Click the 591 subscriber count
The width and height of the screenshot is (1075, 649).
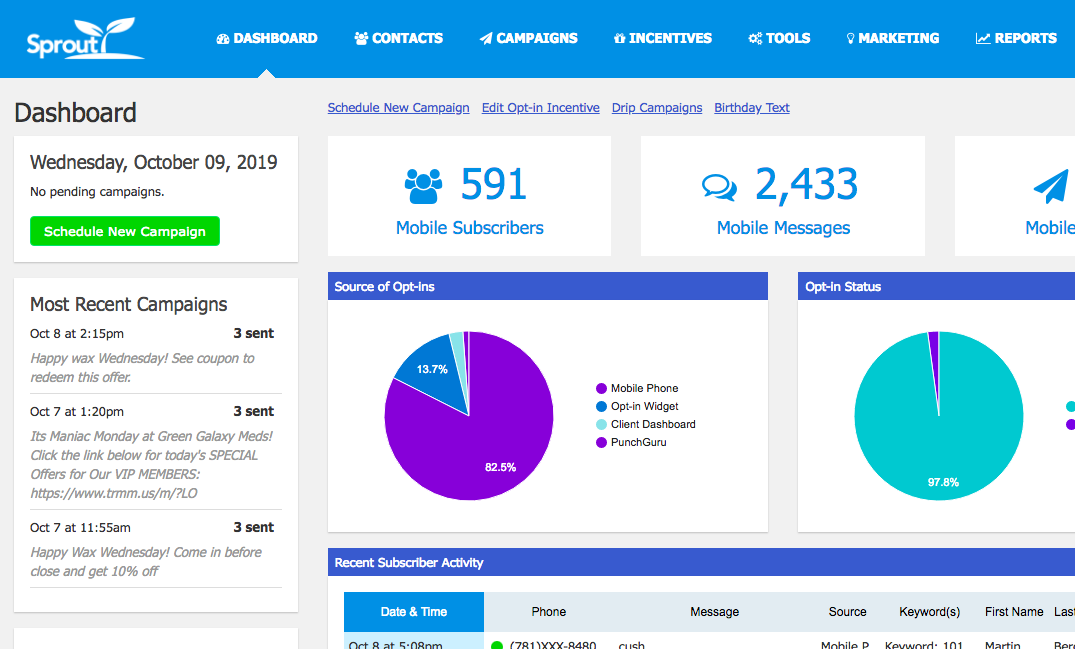[x=494, y=184]
